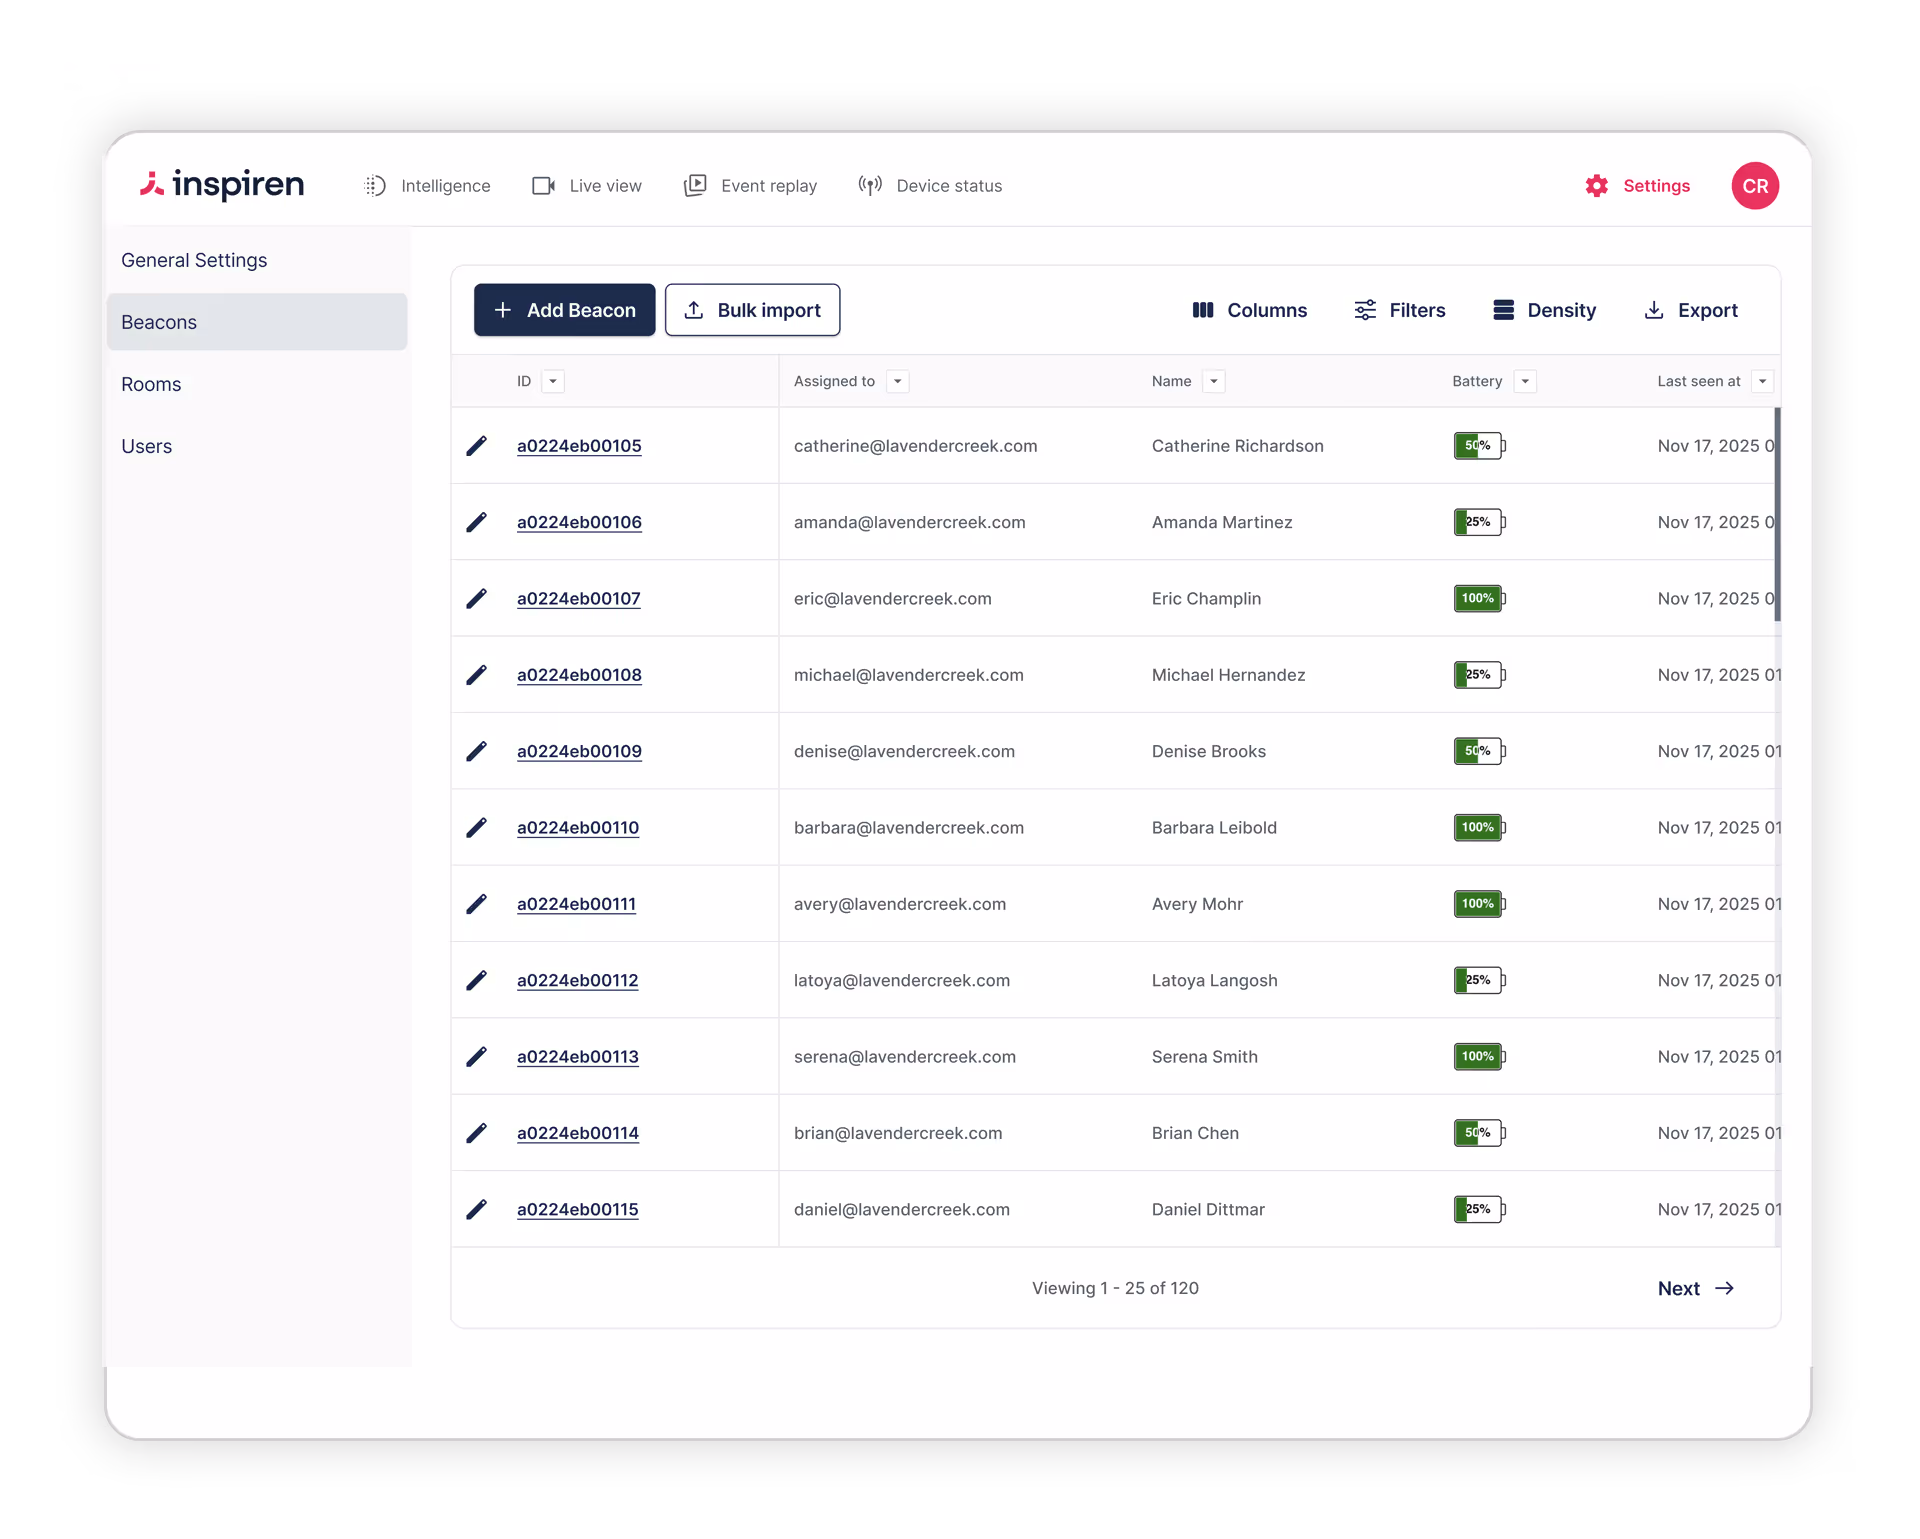Screen dimensions: 1920x1539
Task: Open the Settings gear icon
Action: pos(1597,186)
